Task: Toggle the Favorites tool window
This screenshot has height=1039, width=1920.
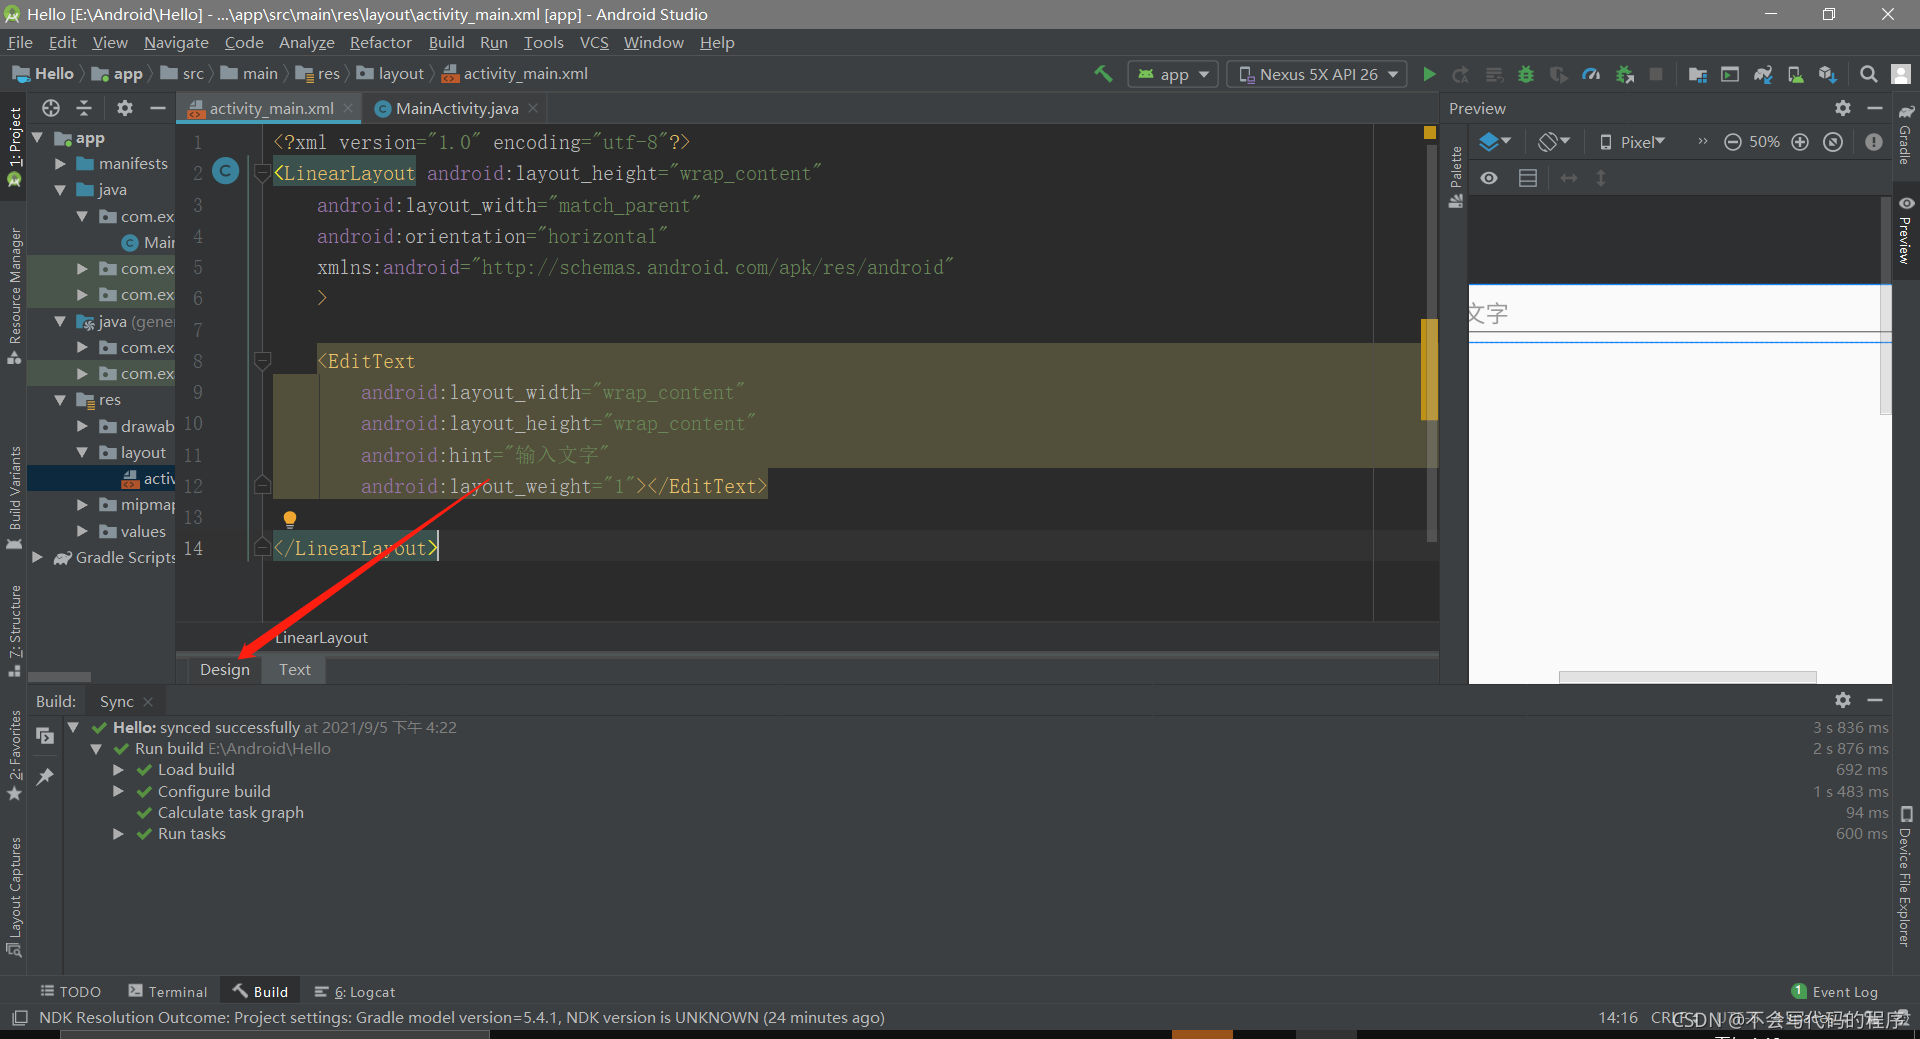Action: coord(14,756)
